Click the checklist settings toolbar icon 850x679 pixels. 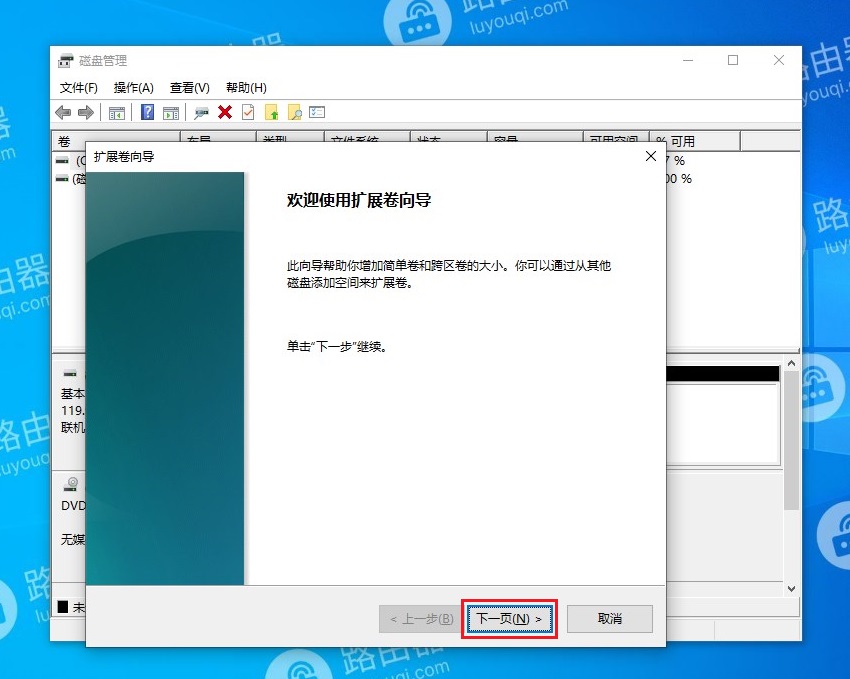pos(317,112)
